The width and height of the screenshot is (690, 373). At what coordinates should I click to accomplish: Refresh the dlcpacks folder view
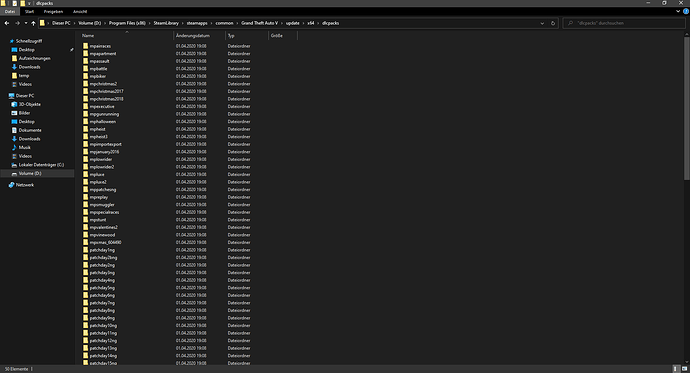[x=553, y=23]
